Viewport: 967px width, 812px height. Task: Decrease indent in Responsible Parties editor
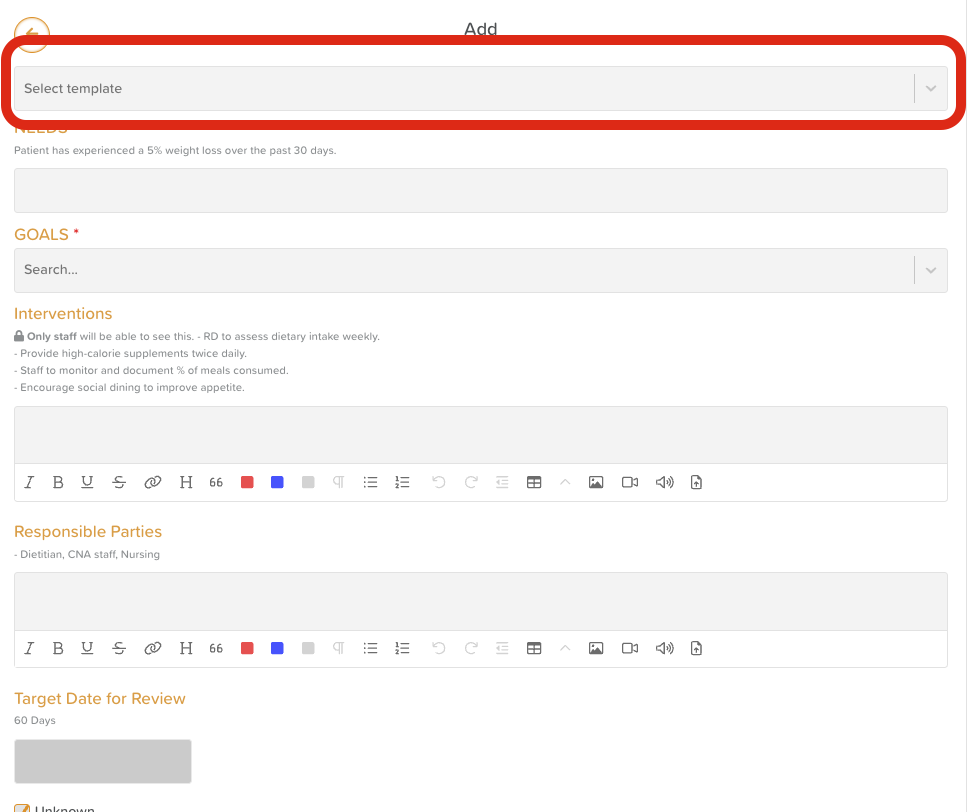(x=502, y=648)
